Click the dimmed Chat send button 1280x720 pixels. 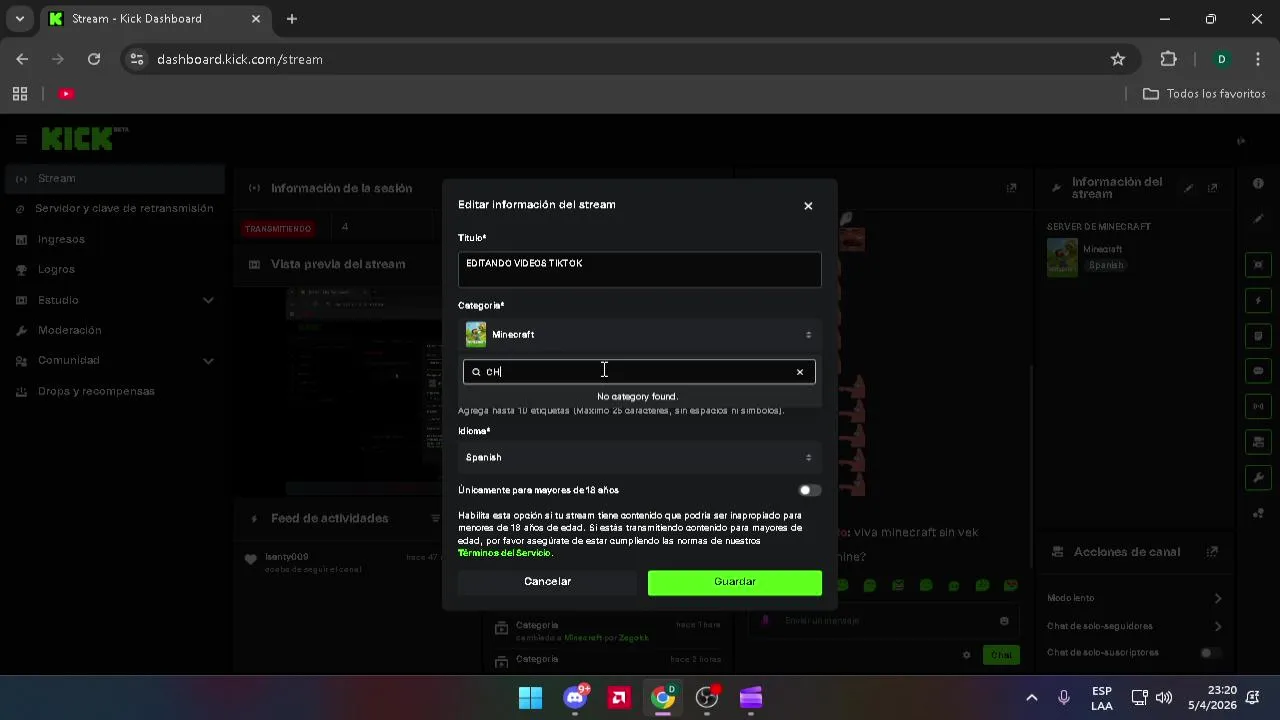(x=1000, y=655)
